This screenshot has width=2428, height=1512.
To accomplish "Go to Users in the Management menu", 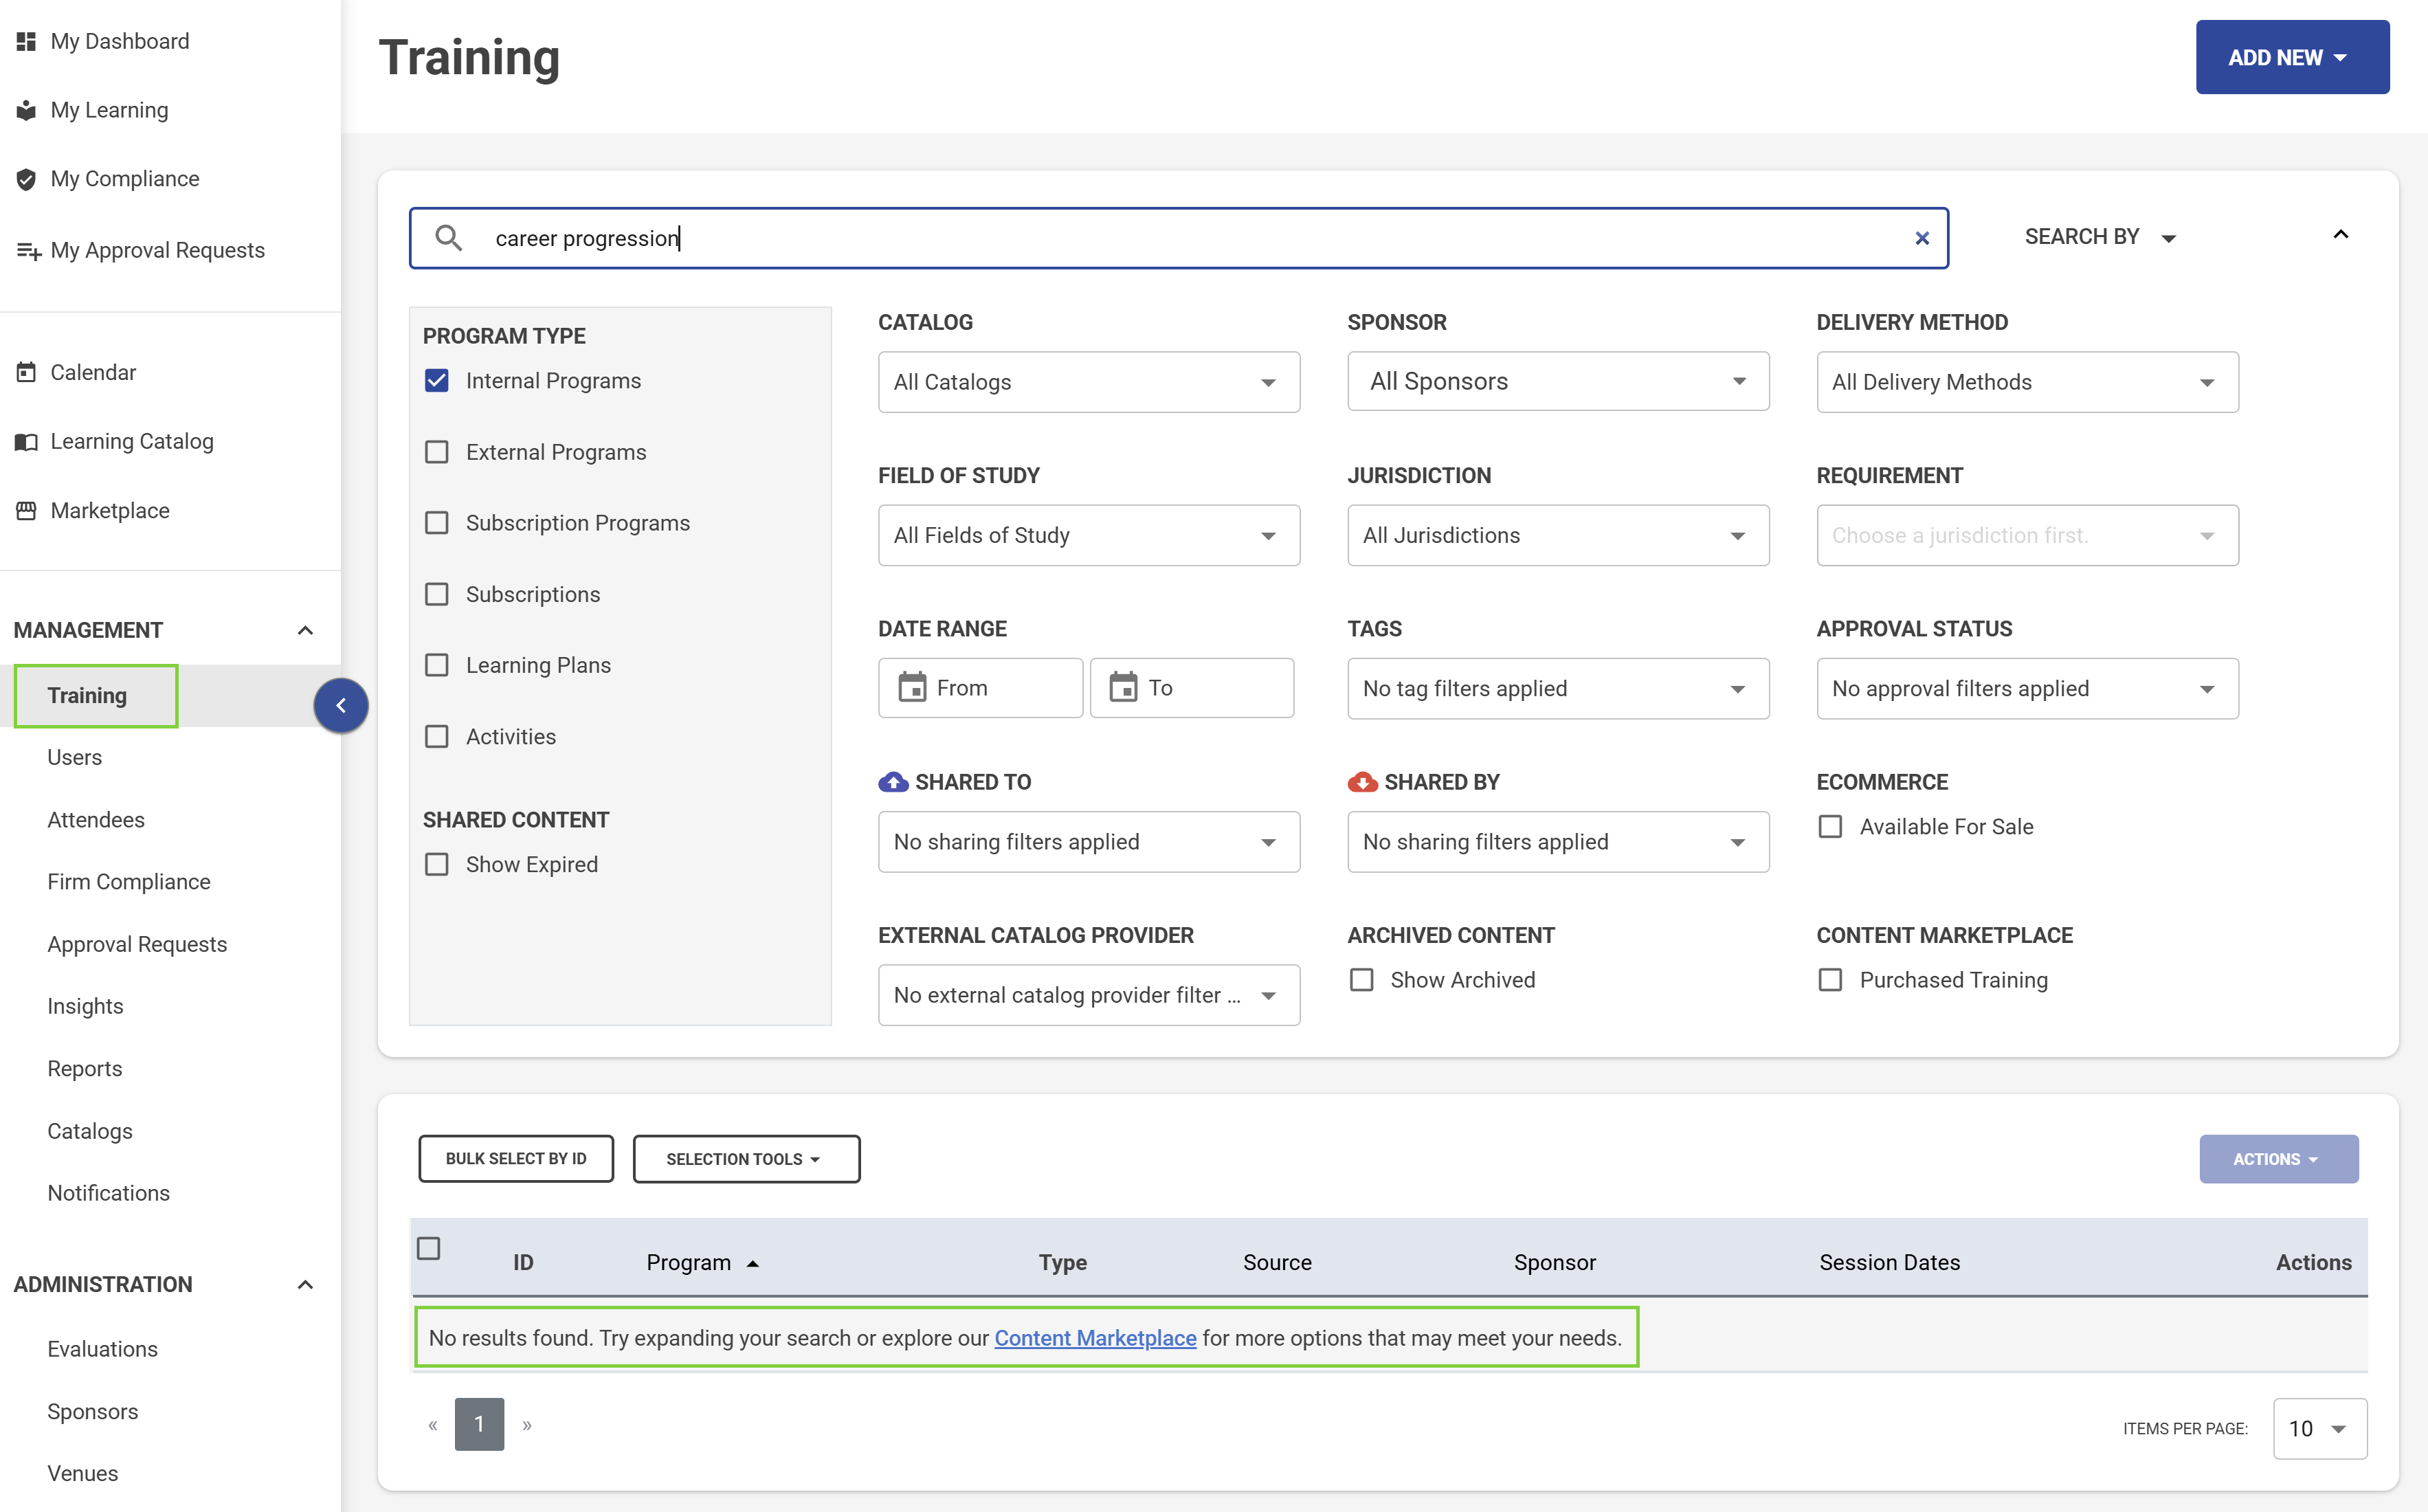I will (75, 757).
